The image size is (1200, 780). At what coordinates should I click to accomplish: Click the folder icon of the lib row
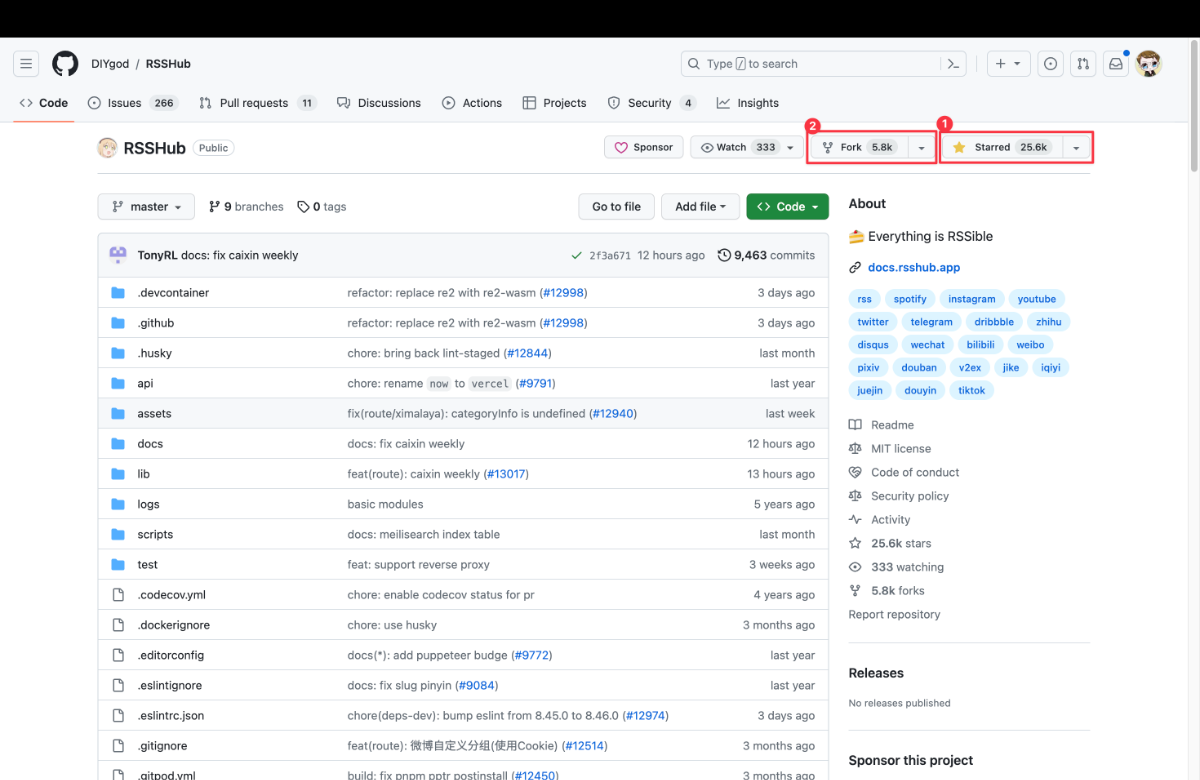click(118, 474)
